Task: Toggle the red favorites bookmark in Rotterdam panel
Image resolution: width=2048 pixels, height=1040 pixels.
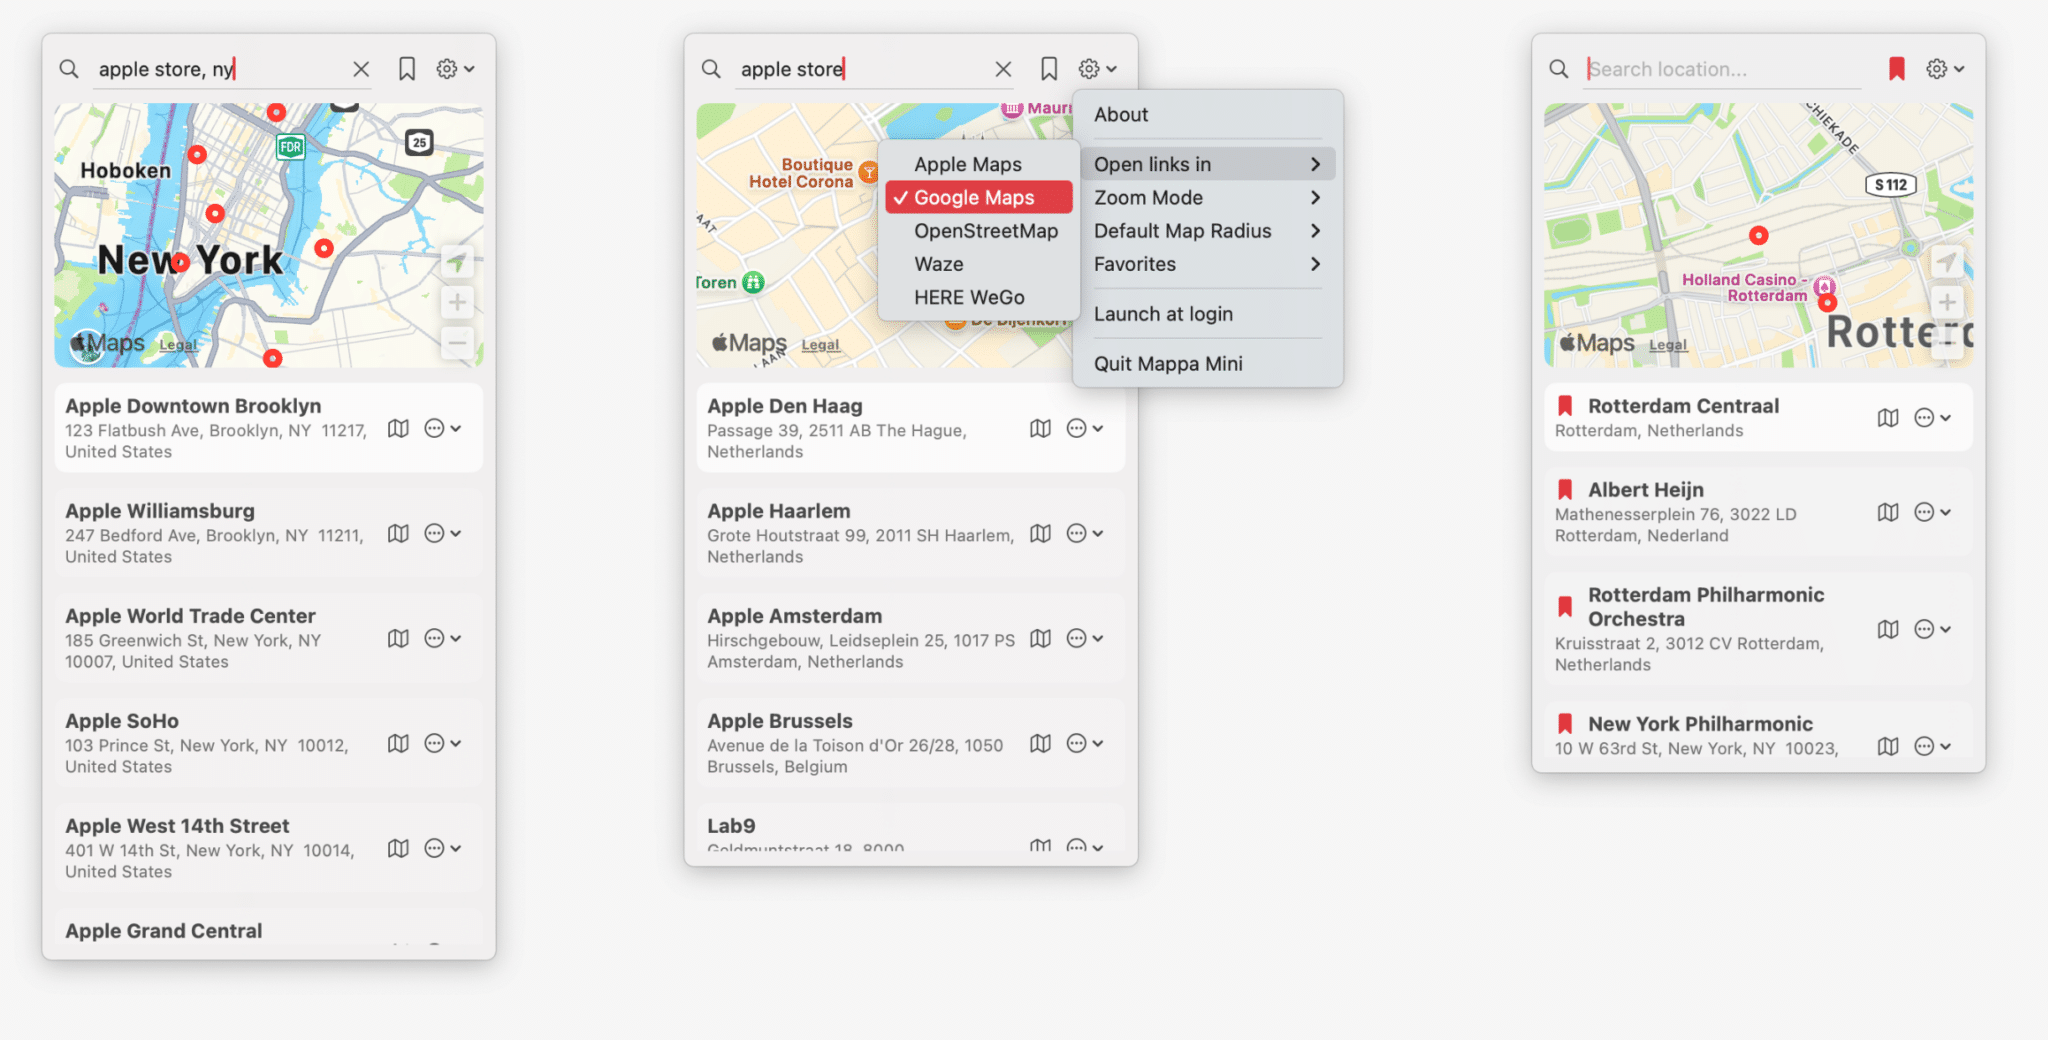Action: coord(1896,69)
